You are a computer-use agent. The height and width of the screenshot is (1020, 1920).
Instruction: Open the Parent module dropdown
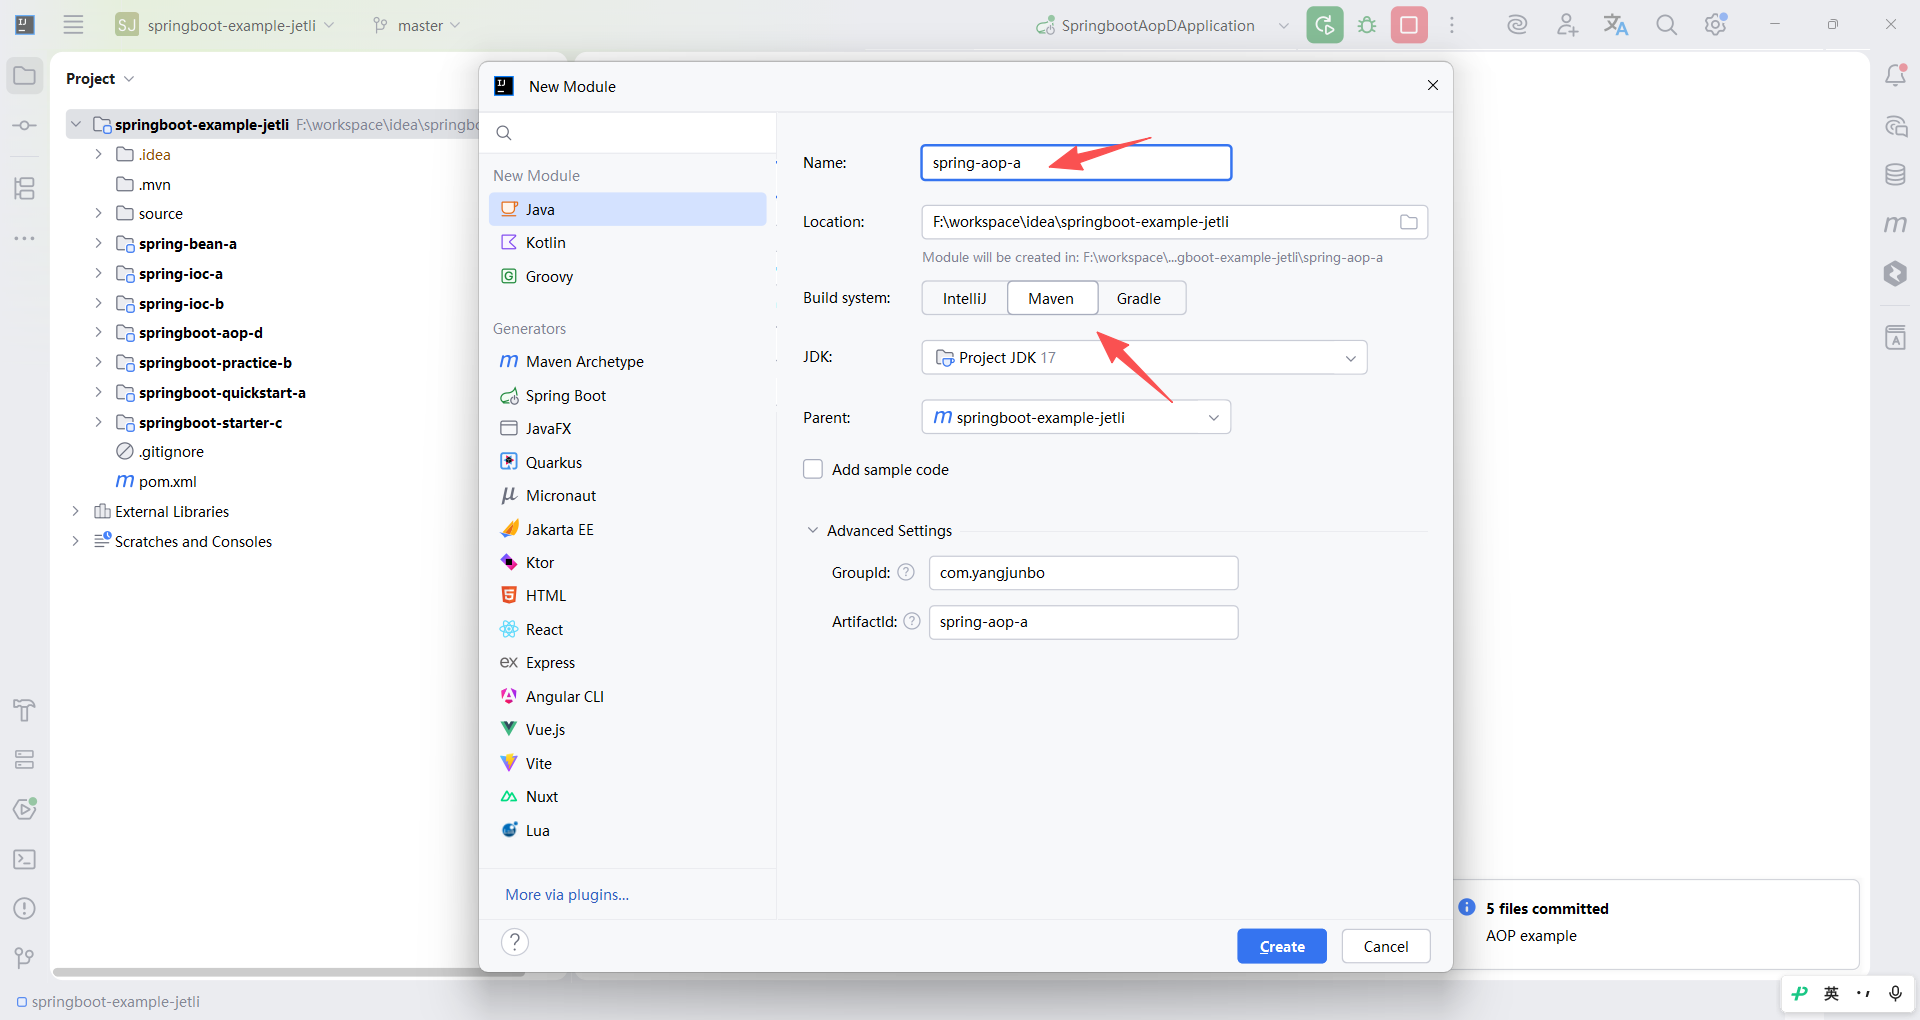point(1076,417)
